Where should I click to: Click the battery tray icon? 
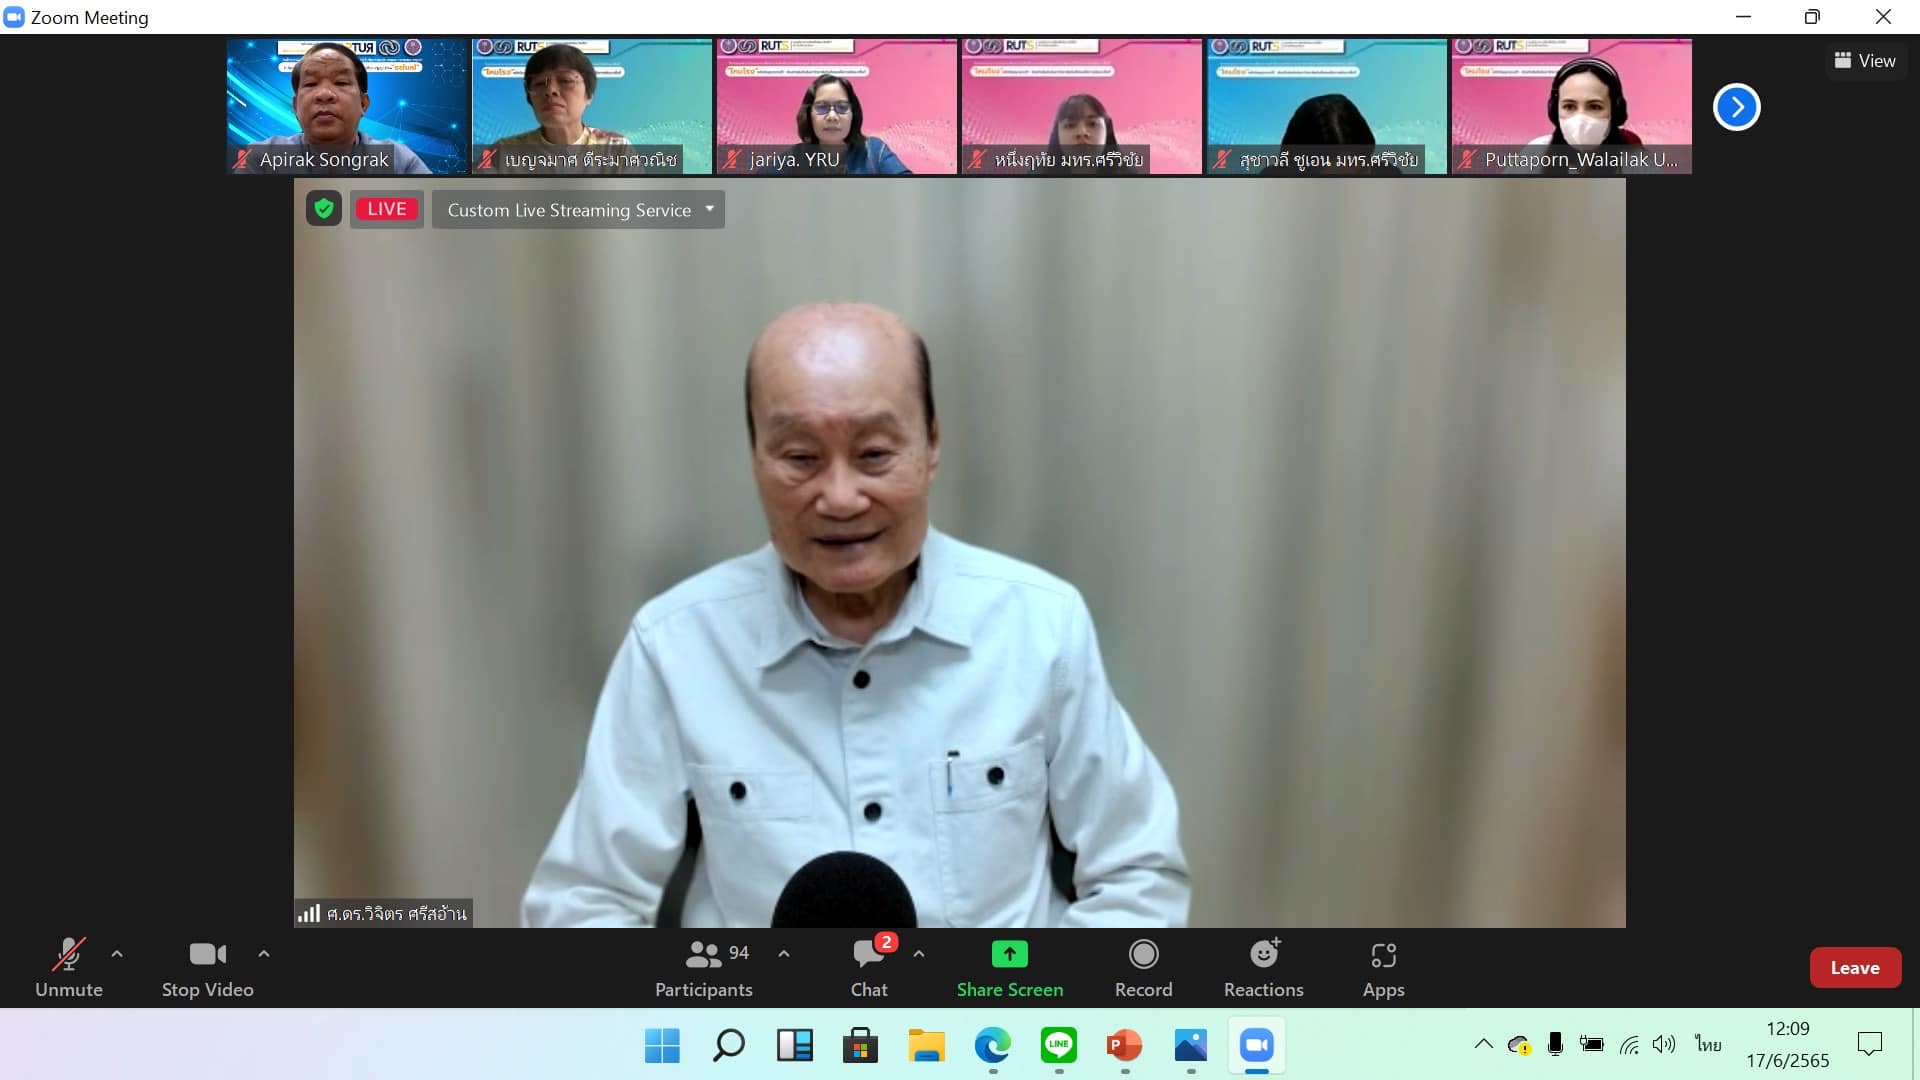tap(1592, 1045)
